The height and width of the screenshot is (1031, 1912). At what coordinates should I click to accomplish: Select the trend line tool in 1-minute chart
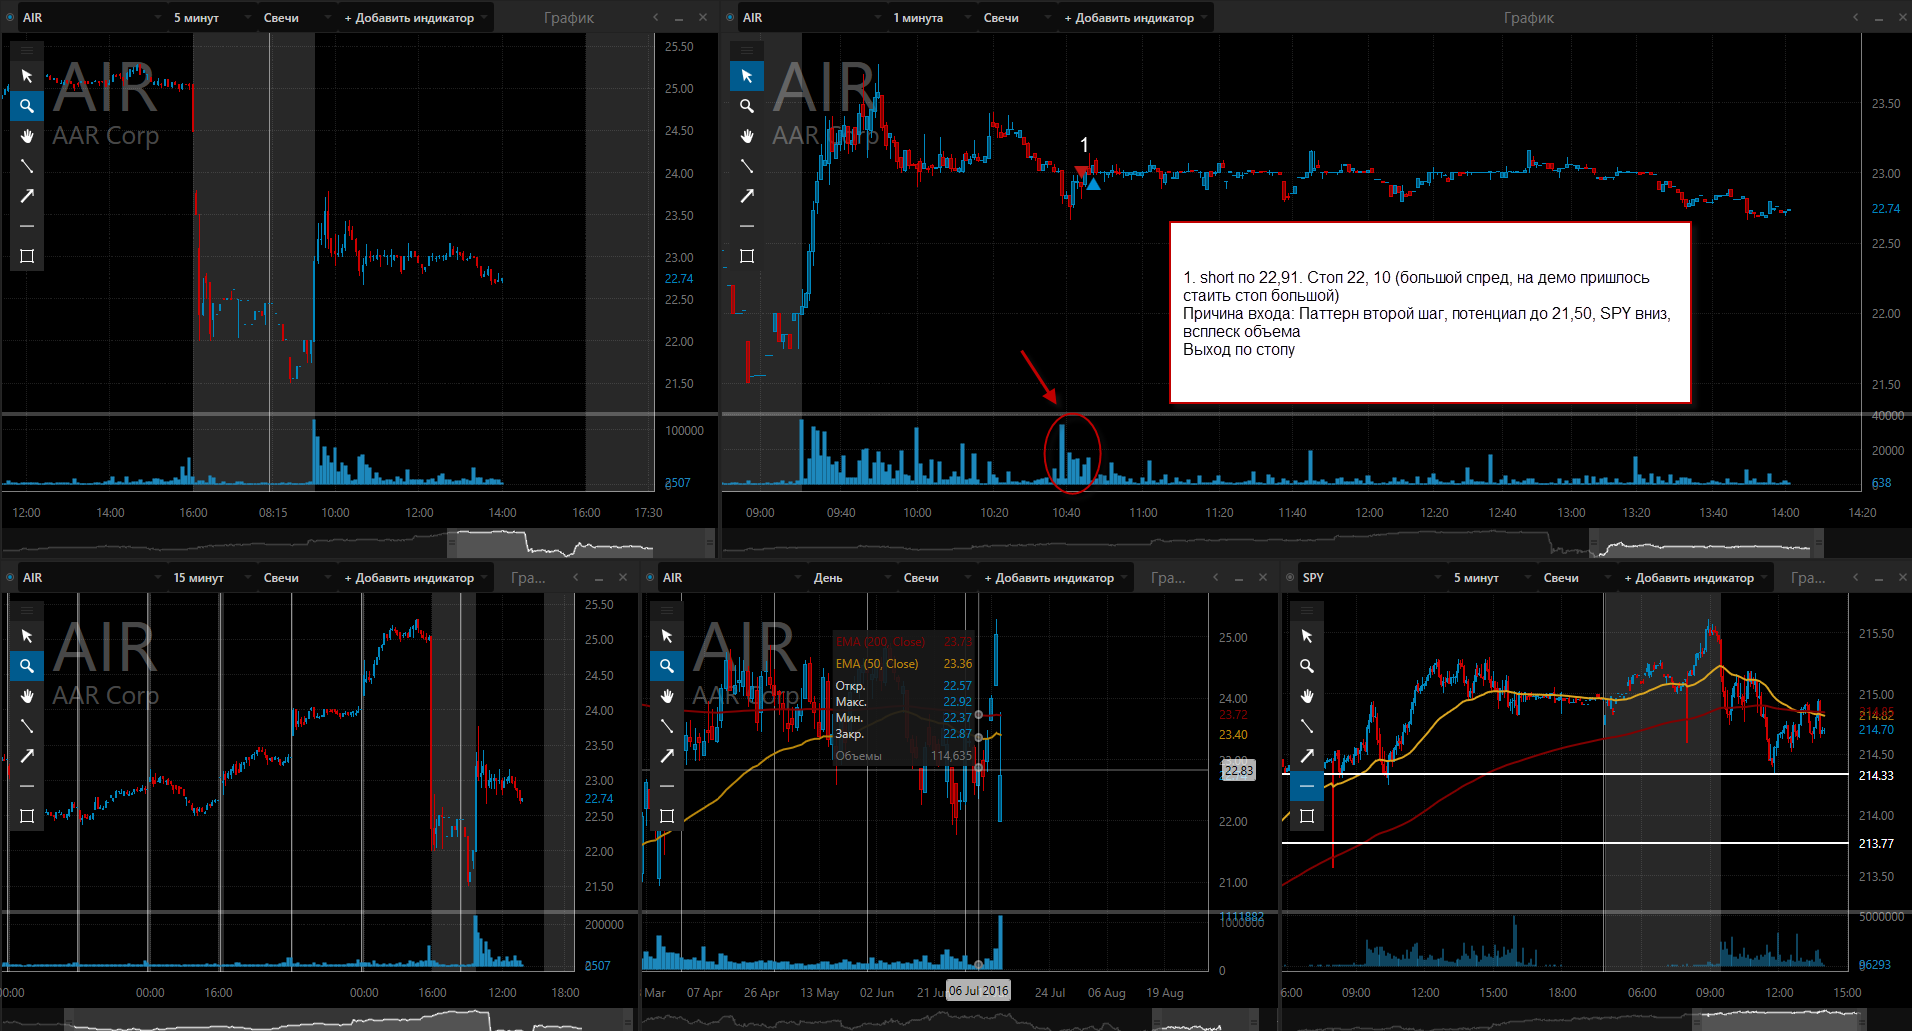point(747,166)
